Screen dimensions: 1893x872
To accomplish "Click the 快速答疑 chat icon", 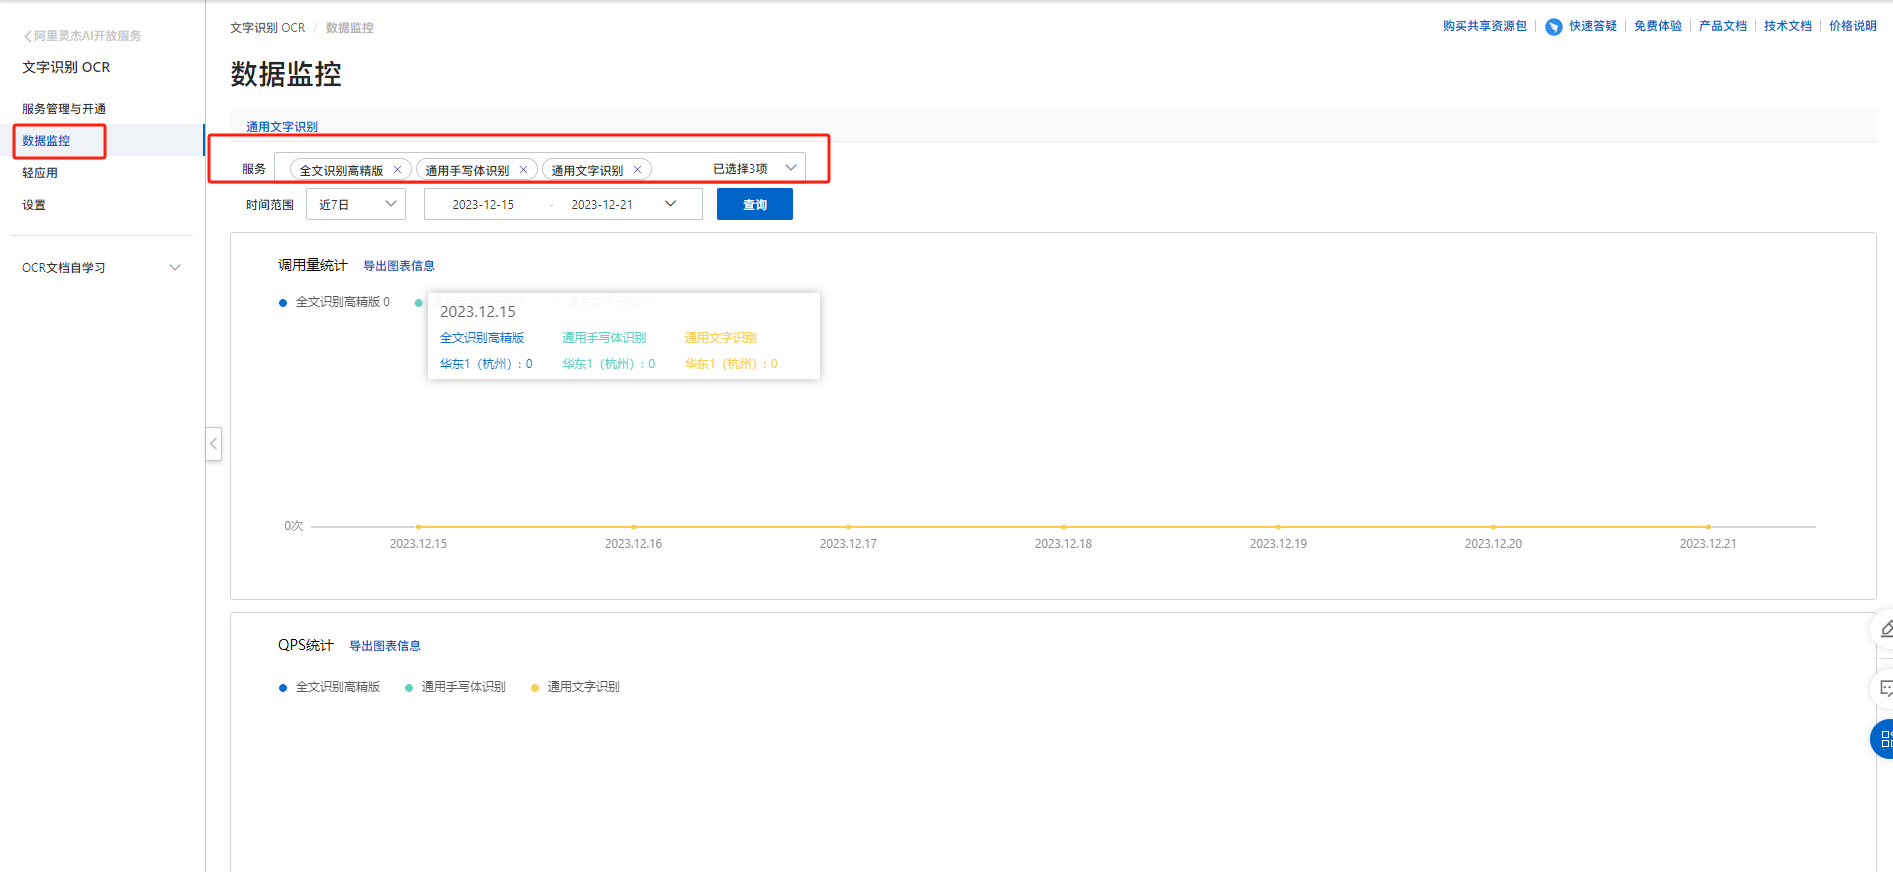I will 1553,27.
